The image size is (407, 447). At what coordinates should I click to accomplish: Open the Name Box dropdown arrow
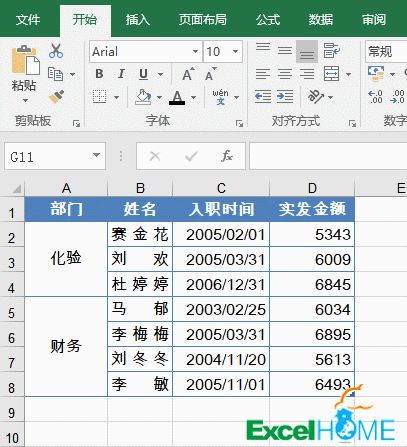pyautogui.click(x=96, y=155)
